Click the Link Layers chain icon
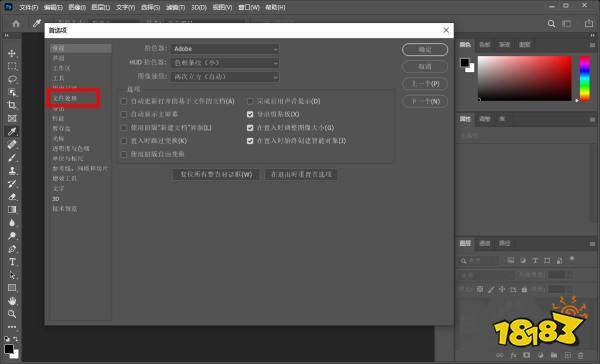Viewport: 600px width, 364px height. 500,356
